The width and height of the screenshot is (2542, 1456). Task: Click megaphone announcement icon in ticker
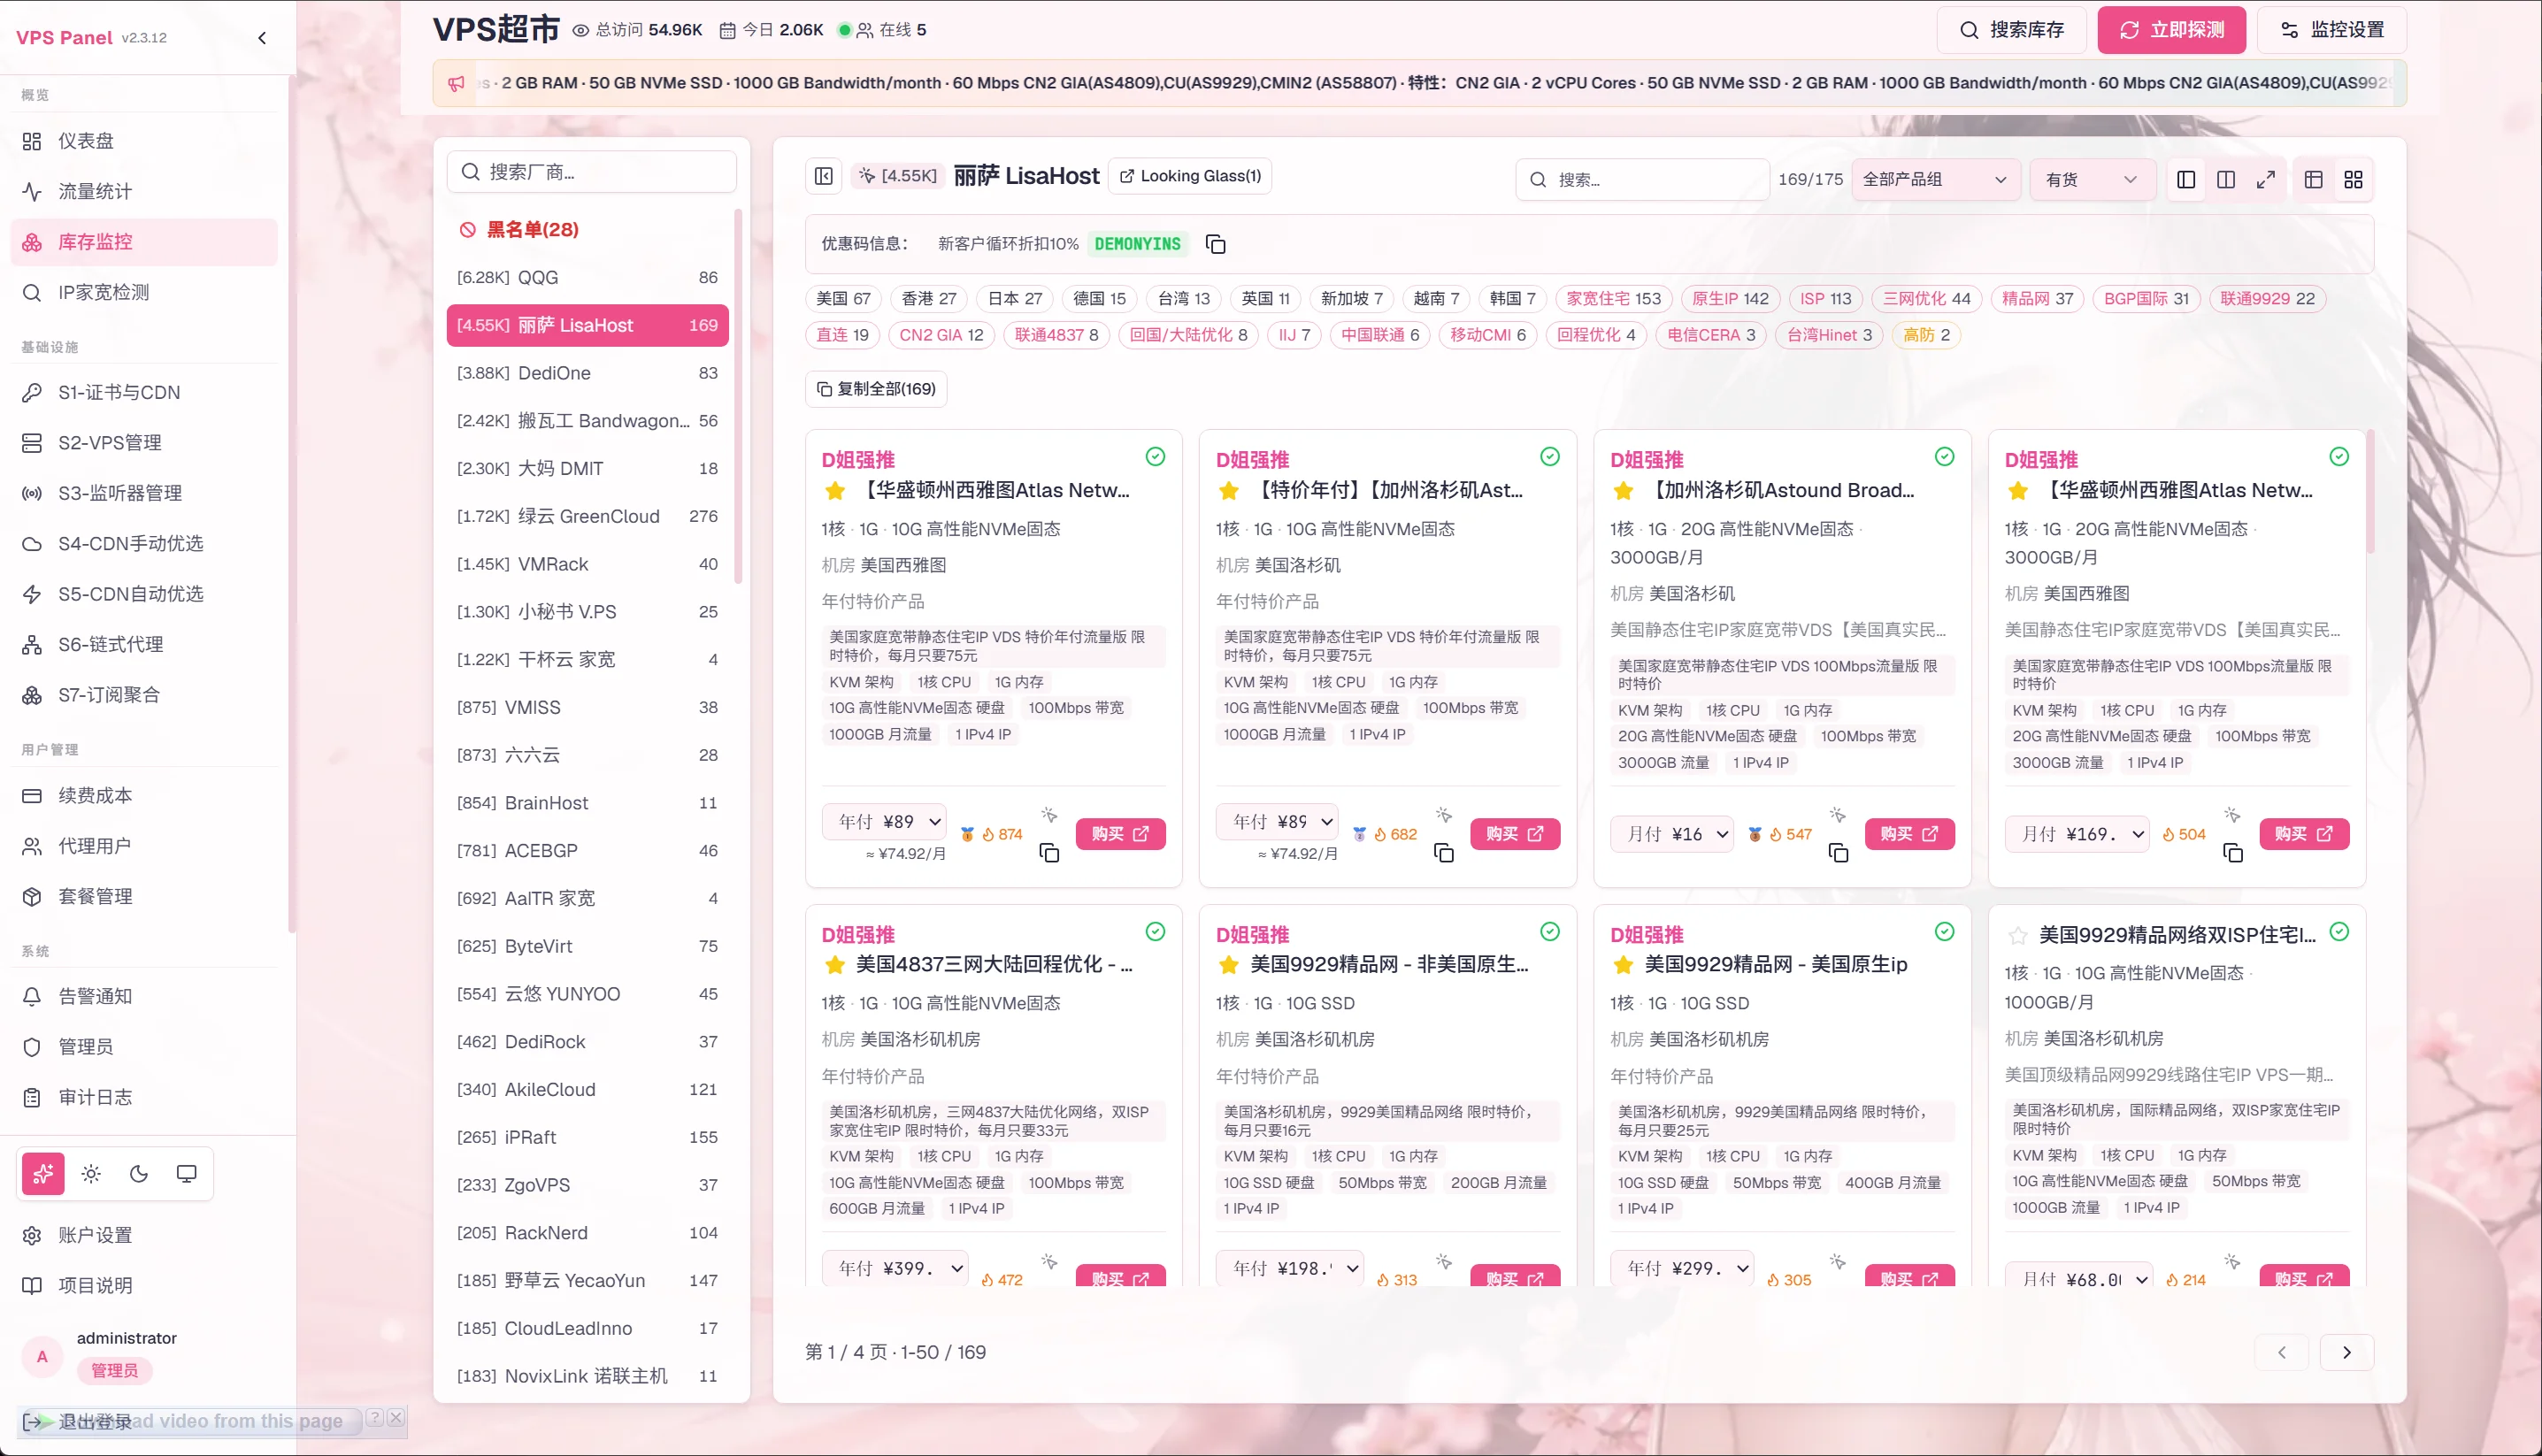pyautogui.click(x=456, y=84)
